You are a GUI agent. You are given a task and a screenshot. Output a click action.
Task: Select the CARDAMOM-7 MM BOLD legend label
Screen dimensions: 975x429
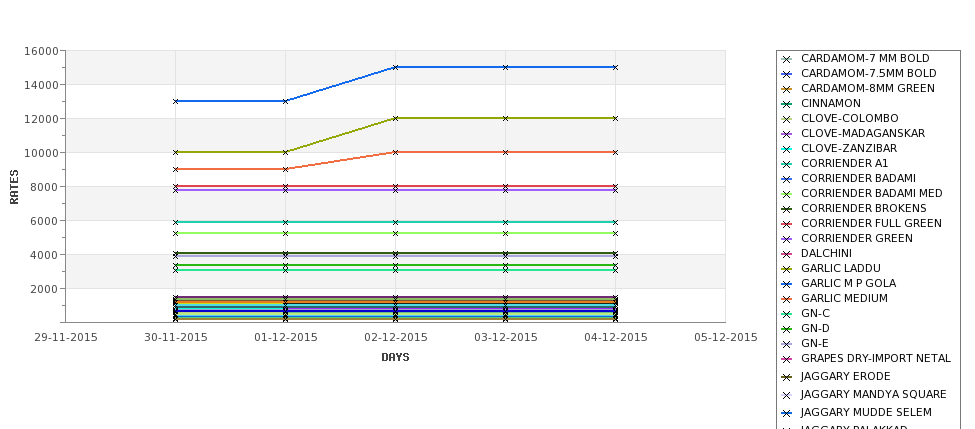(x=865, y=58)
